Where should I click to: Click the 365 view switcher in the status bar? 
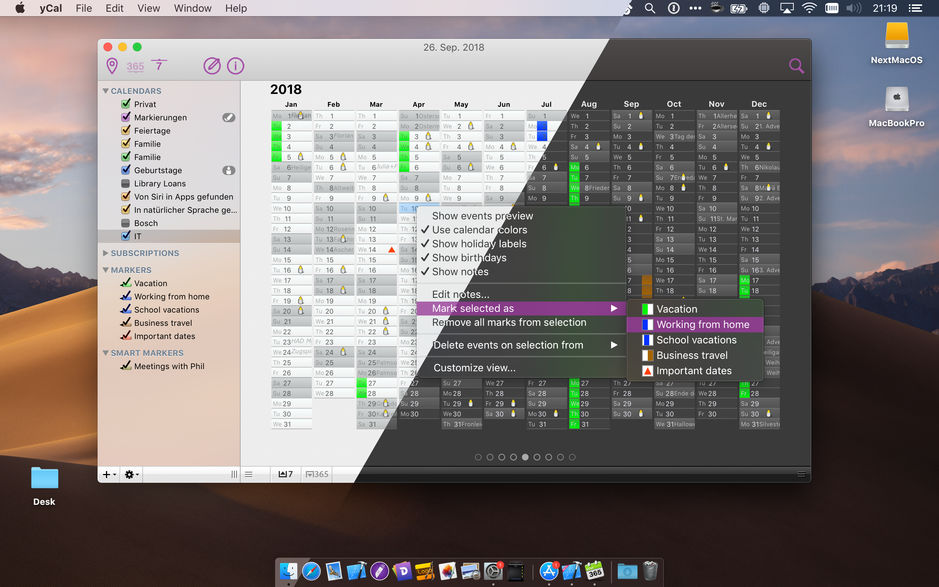click(316, 474)
